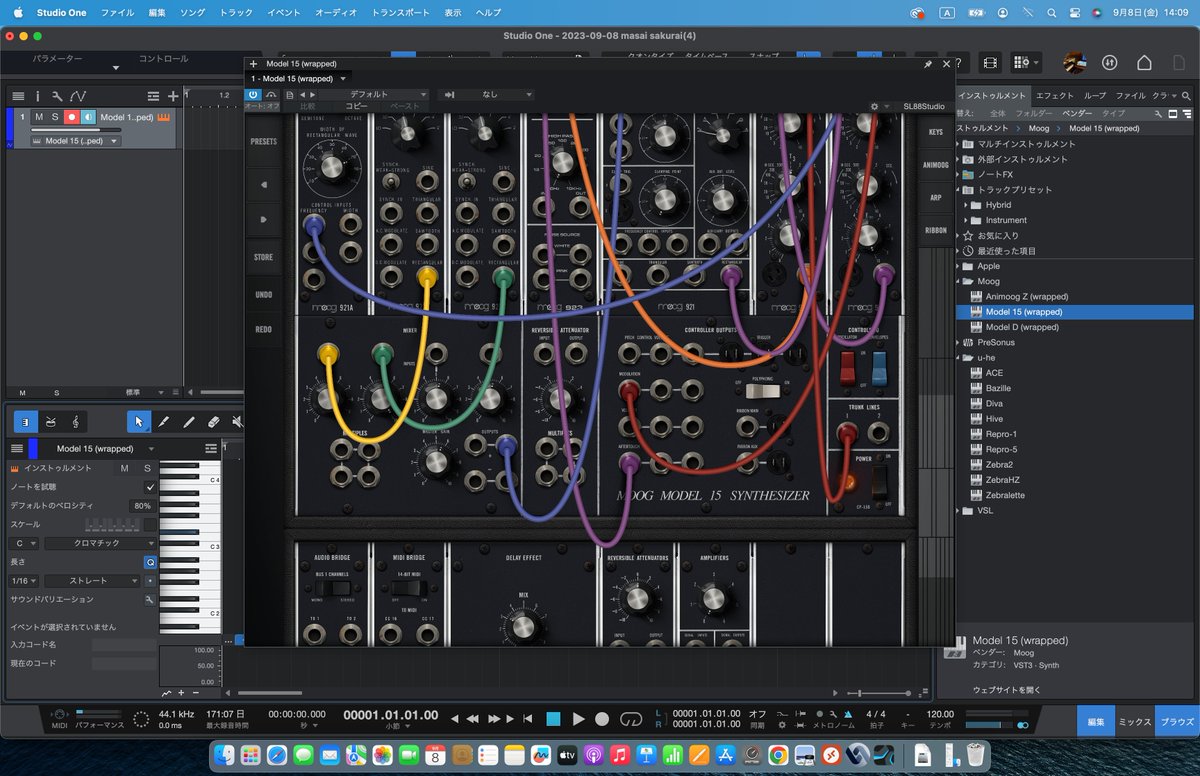Image resolution: width=1200 pixels, height=776 pixels.
Task: Switch to the エフェクト browser tab
Action: (x=1055, y=95)
